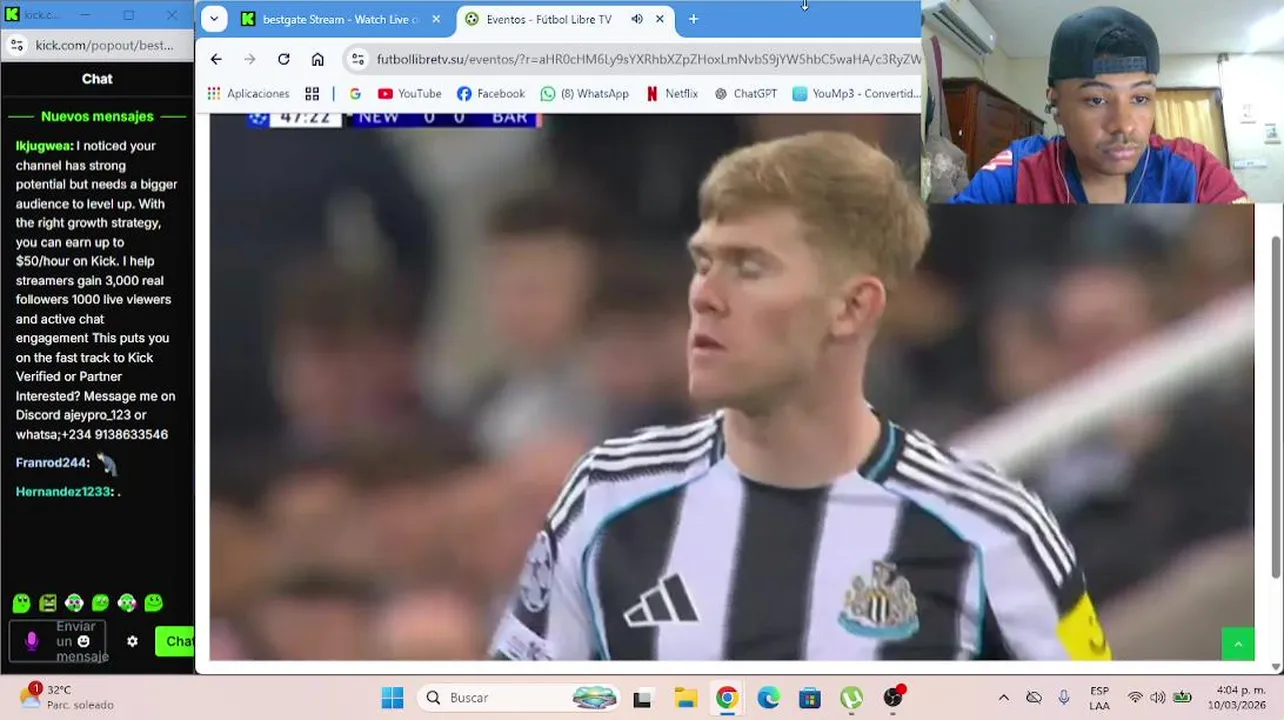Go back to the previous page
The height and width of the screenshot is (720, 1284).
216,59
